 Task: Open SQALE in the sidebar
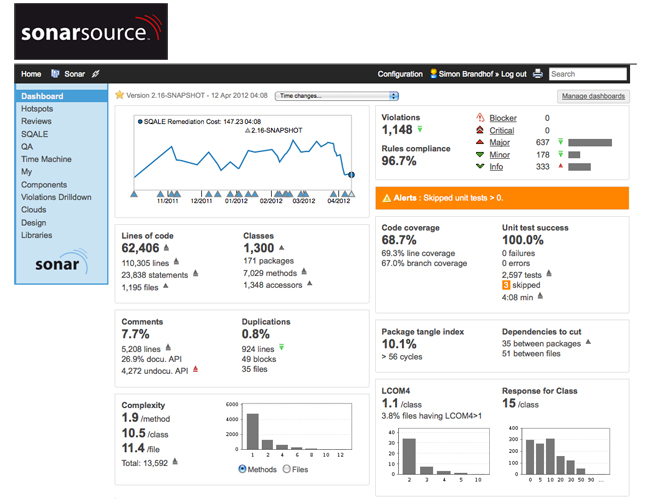[35, 134]
